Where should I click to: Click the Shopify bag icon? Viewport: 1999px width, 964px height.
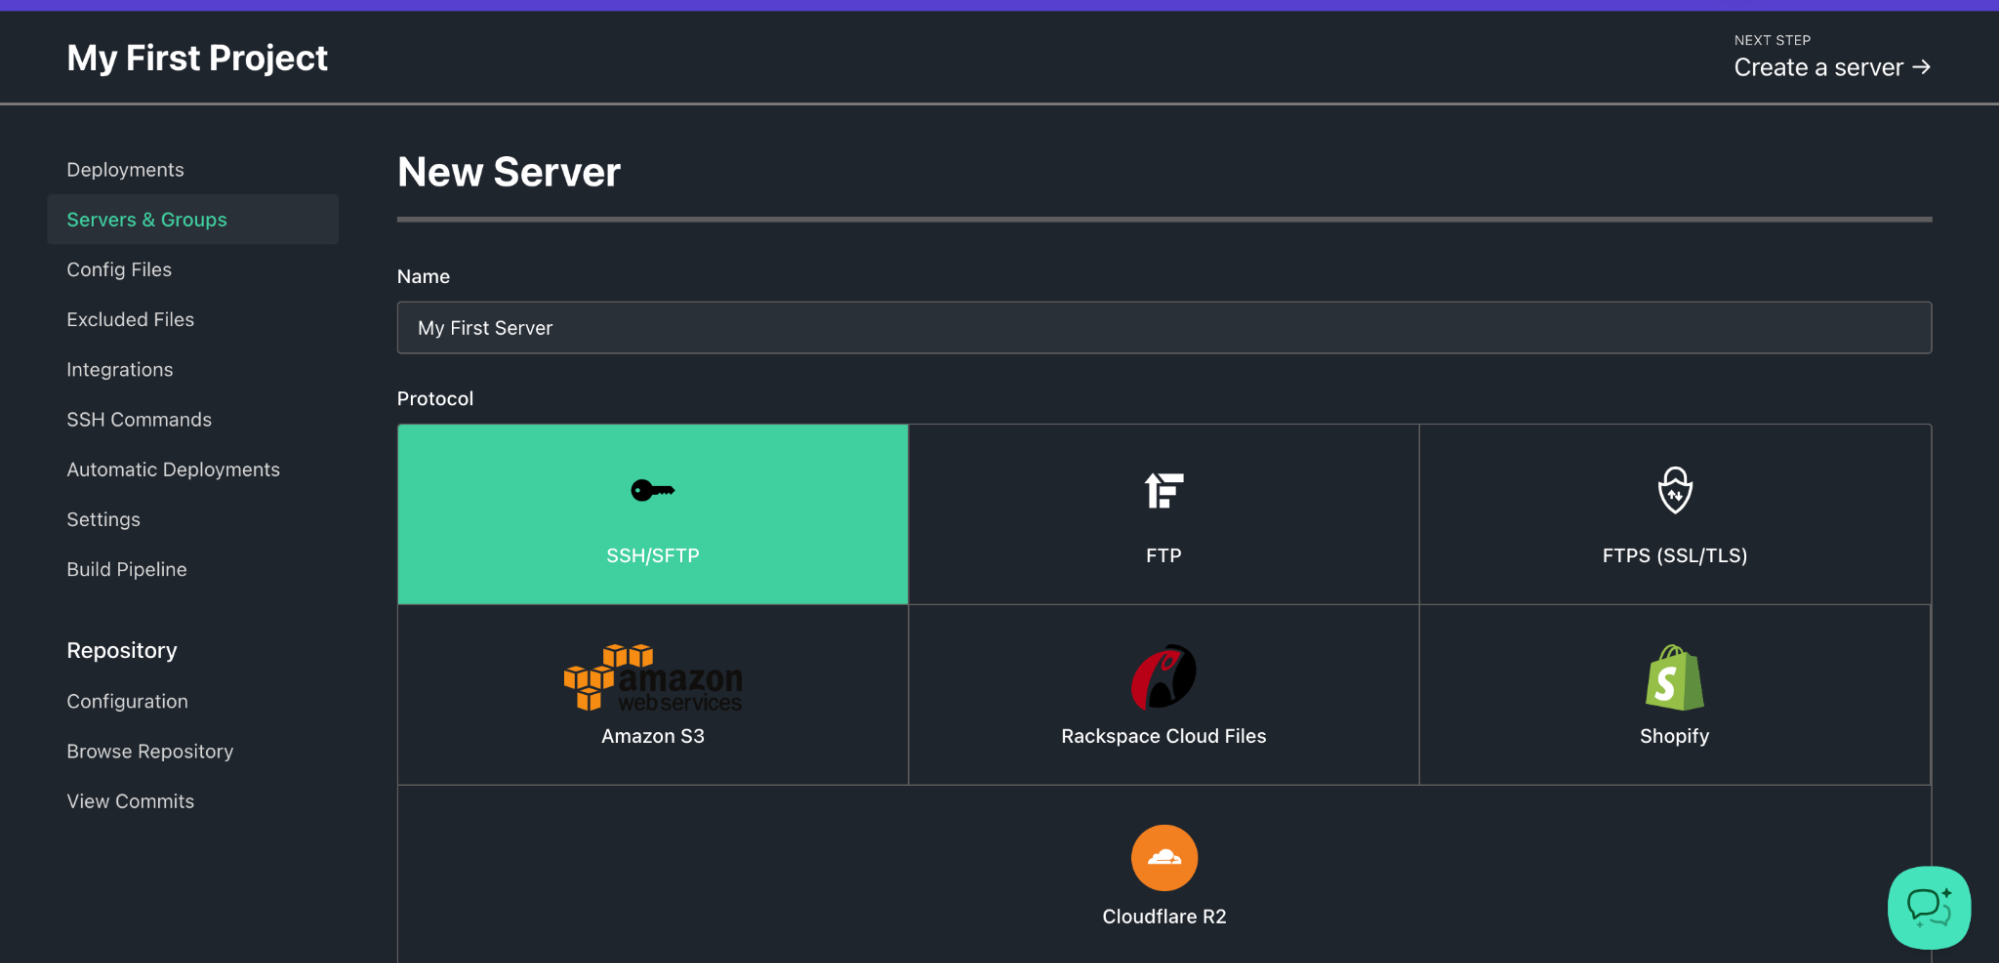(1674, 676)
